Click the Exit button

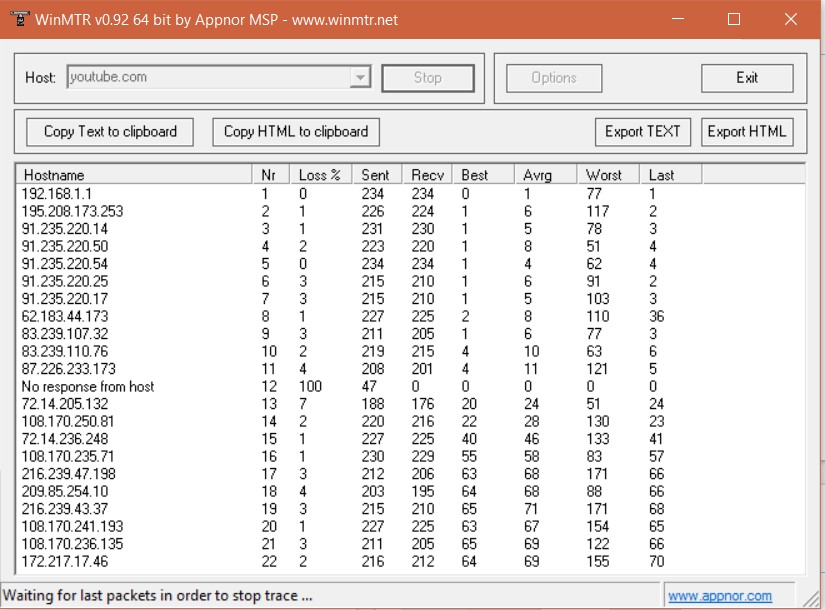(x=746, y=78)
